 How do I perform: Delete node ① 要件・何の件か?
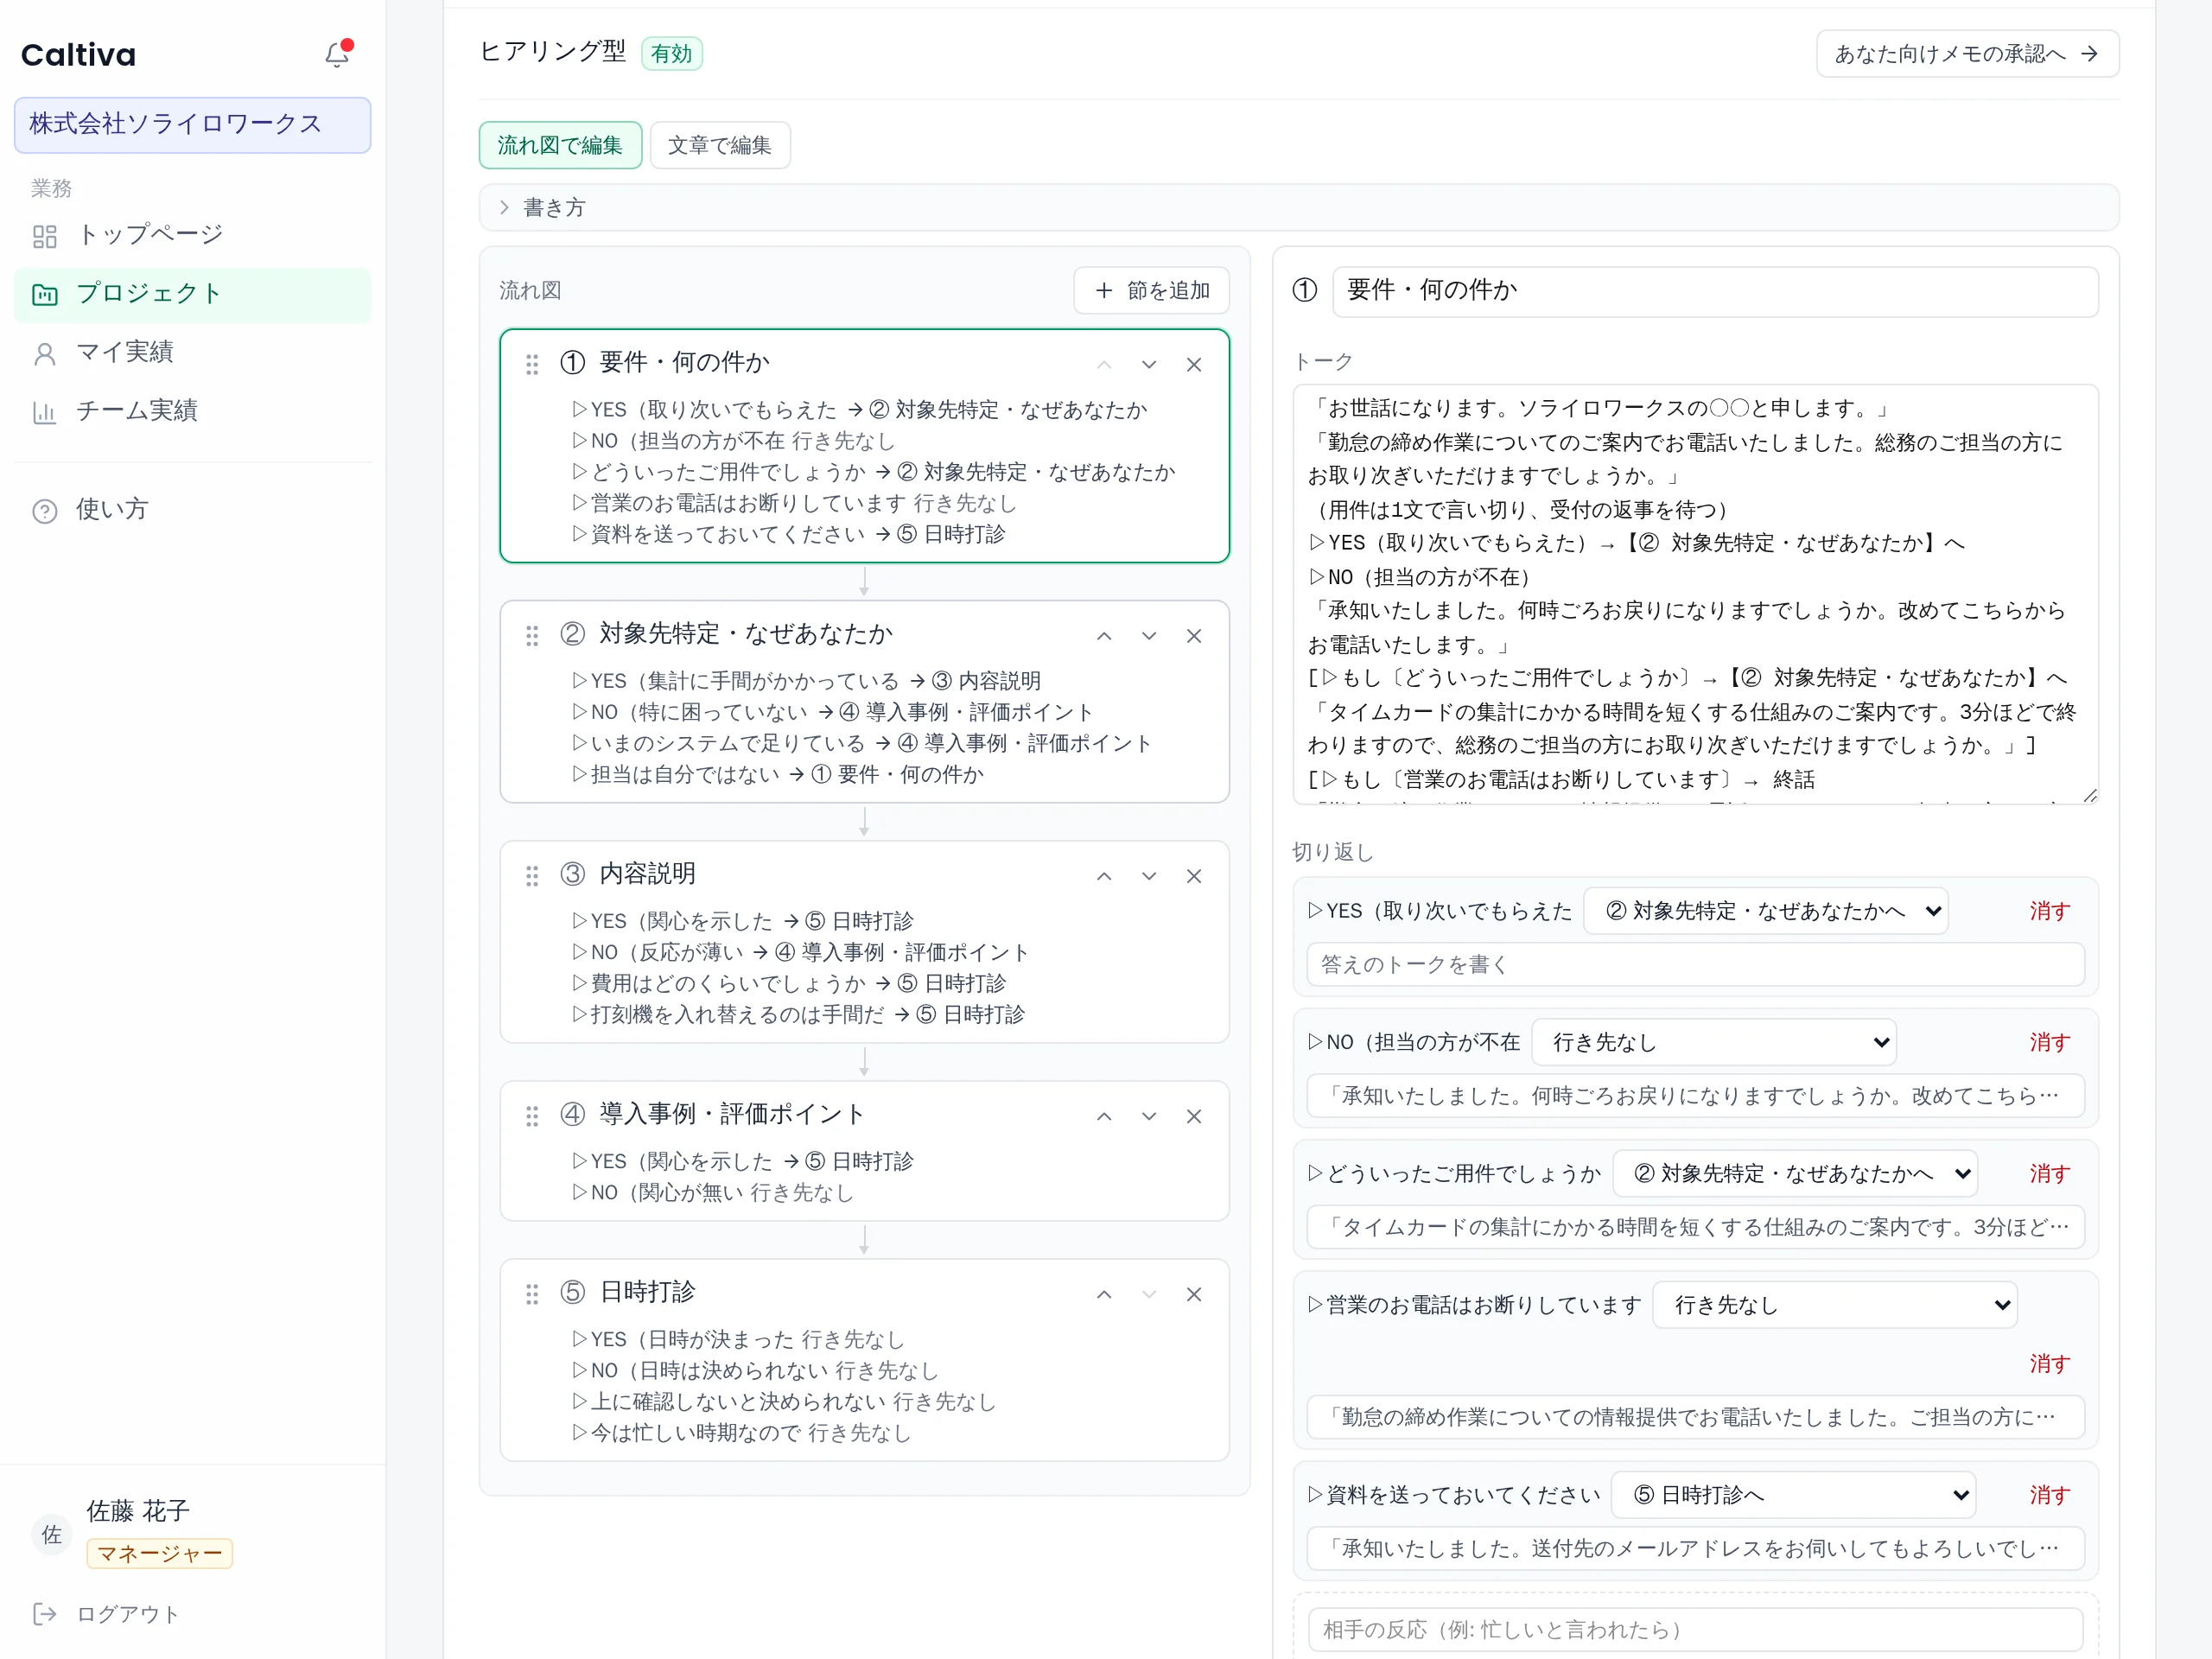(1194, 365)
